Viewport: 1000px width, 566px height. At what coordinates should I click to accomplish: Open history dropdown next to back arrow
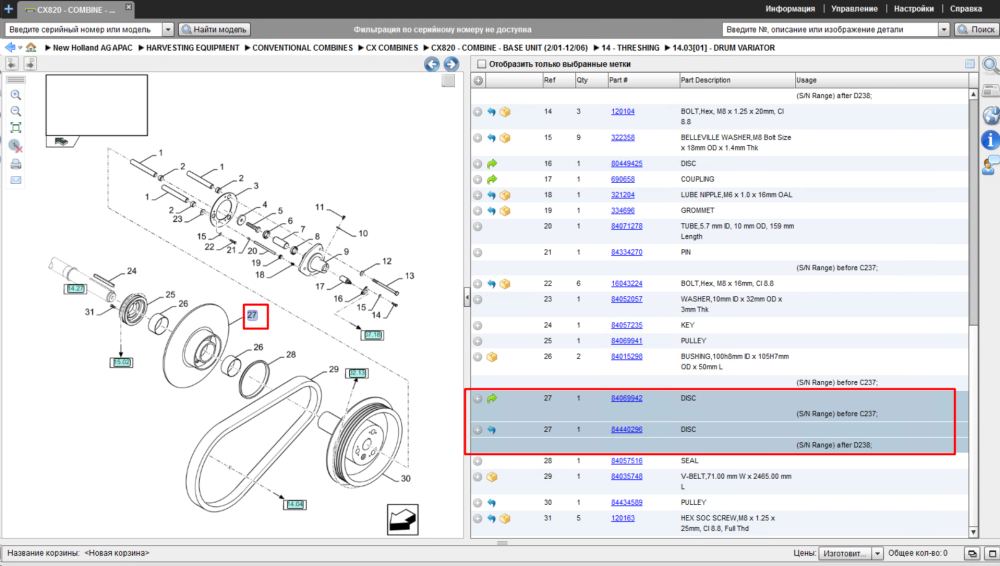pyautogui.click(x=20, y=48)
